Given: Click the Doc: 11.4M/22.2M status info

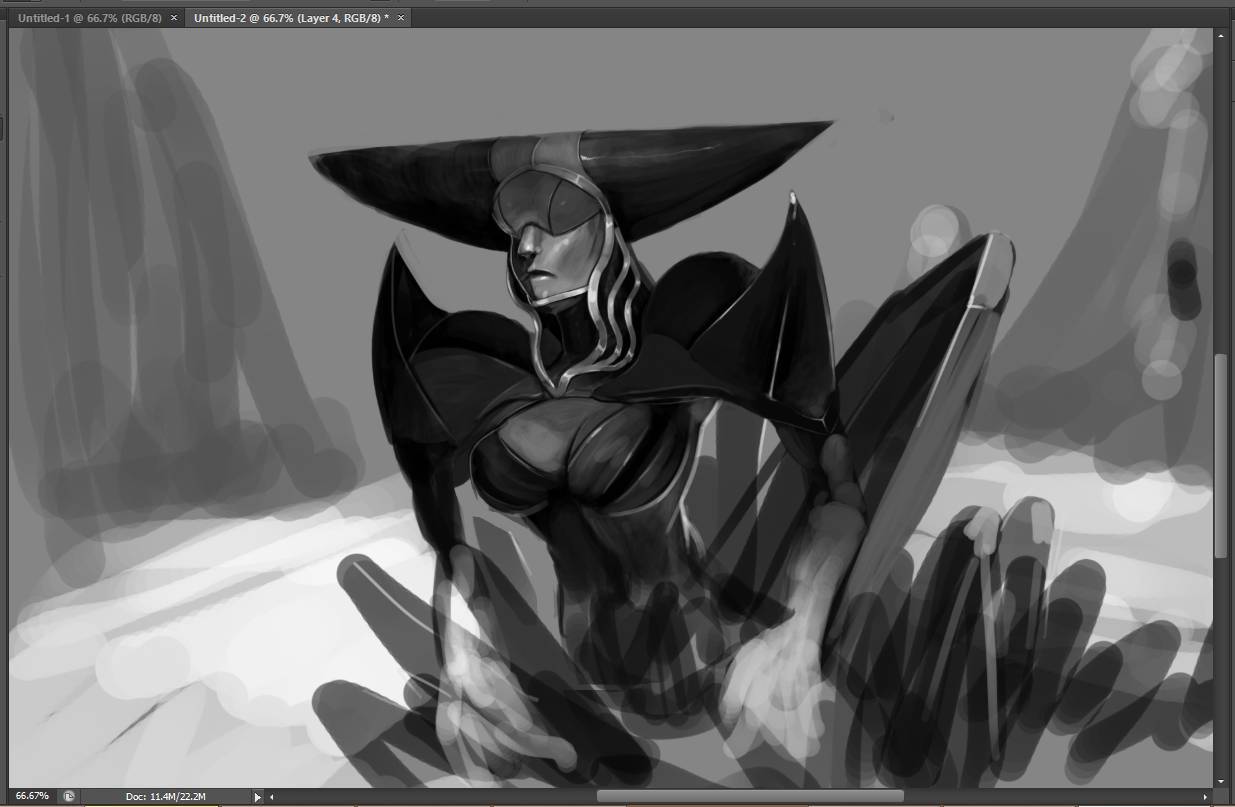Looking at the screenshot, I should [x=166, y=796].
